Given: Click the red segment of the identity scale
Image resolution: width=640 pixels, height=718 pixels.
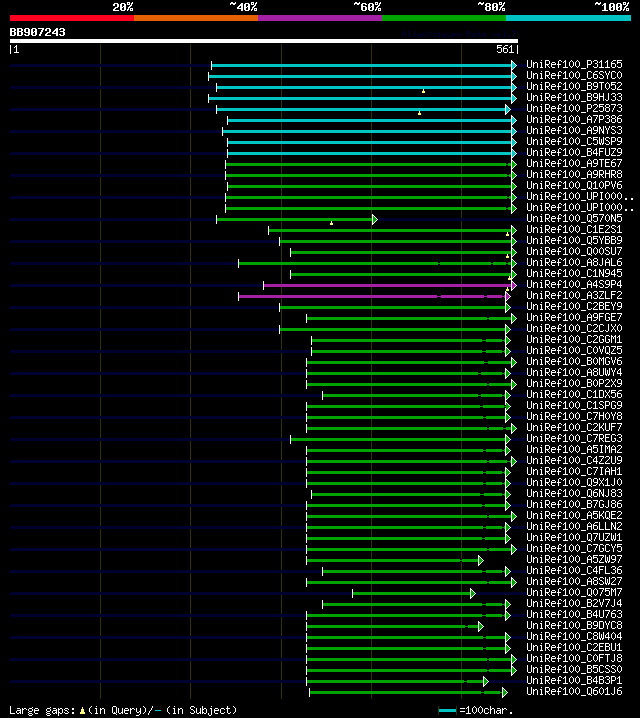Looking at the screenshot, I should [x=72, y=18].
